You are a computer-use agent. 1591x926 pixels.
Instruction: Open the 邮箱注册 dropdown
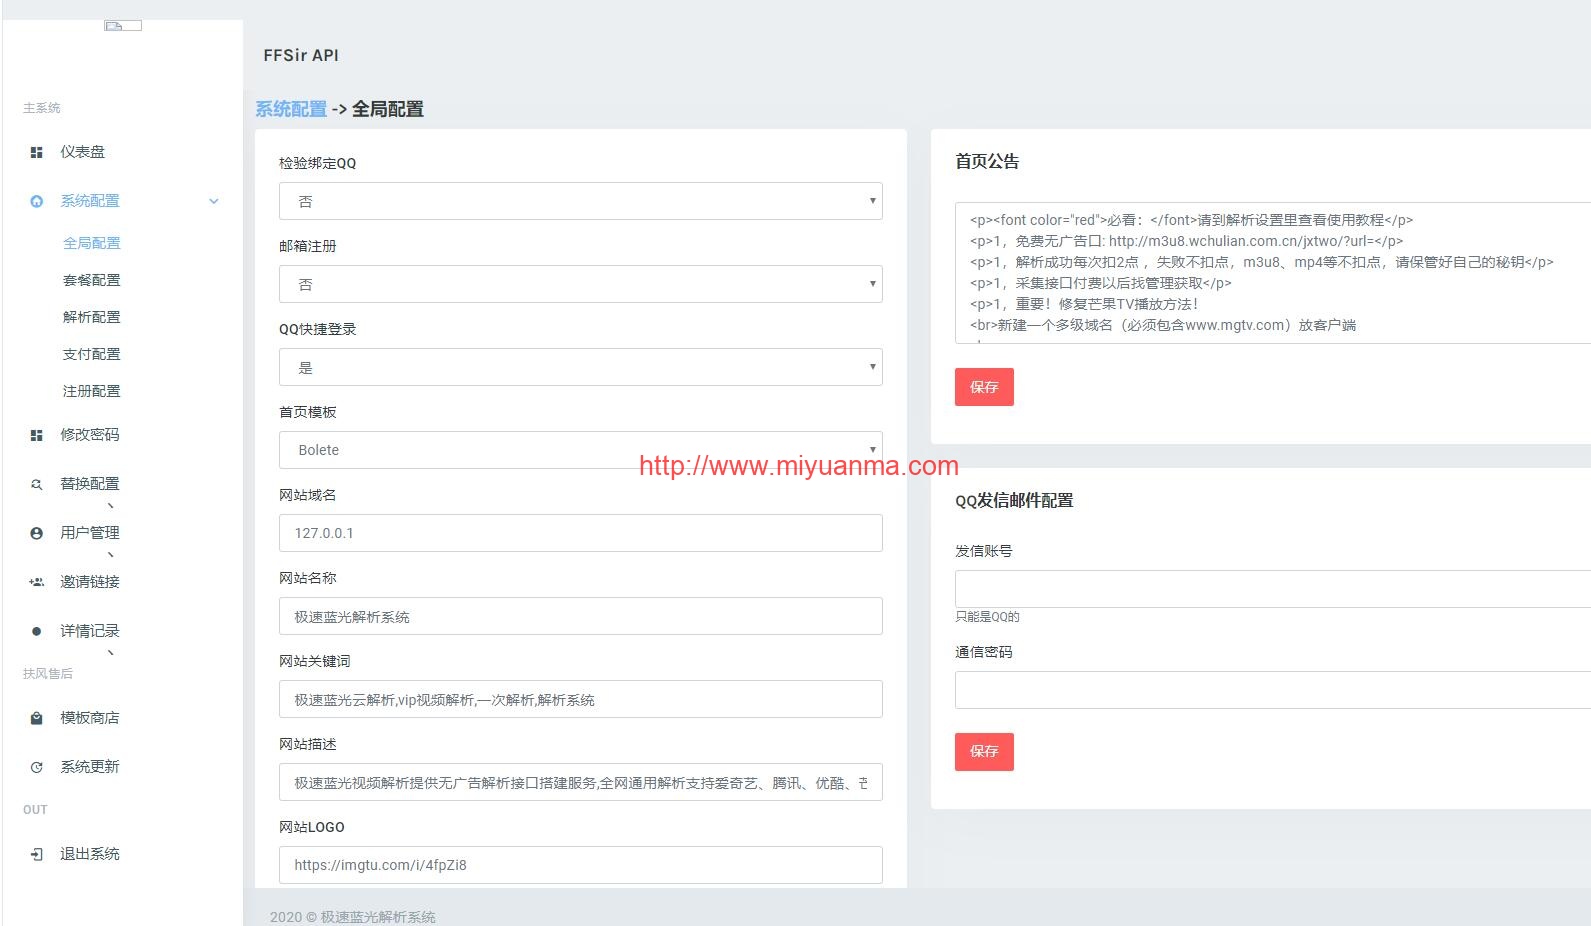point(581,284)
